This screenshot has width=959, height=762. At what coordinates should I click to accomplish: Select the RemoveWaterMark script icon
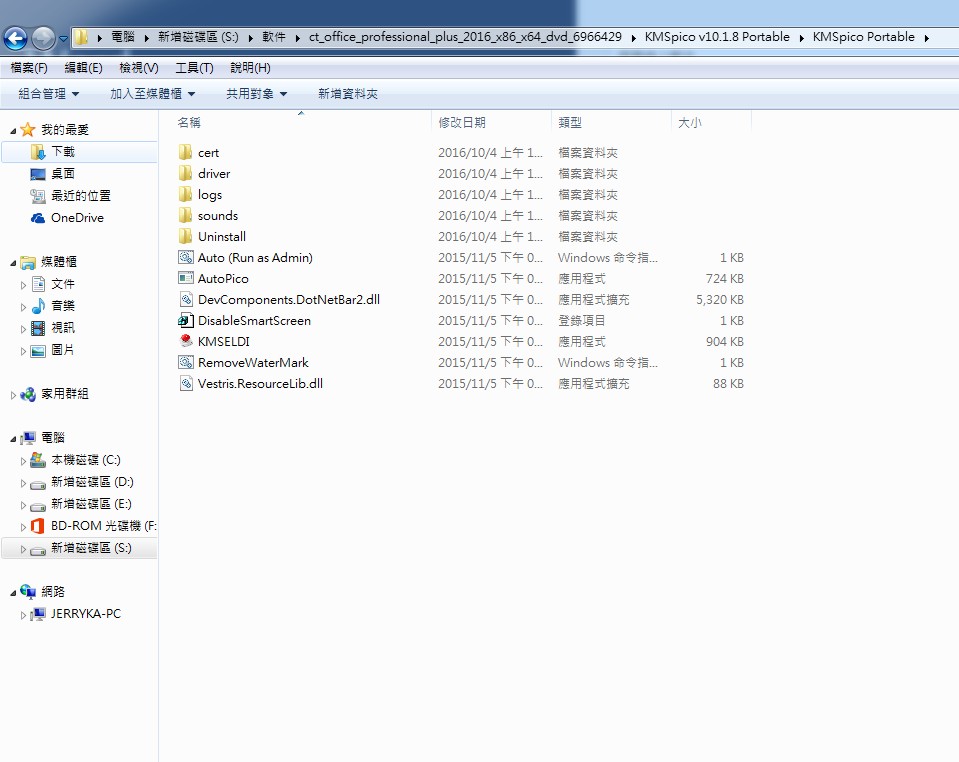[x=186, y=362]
